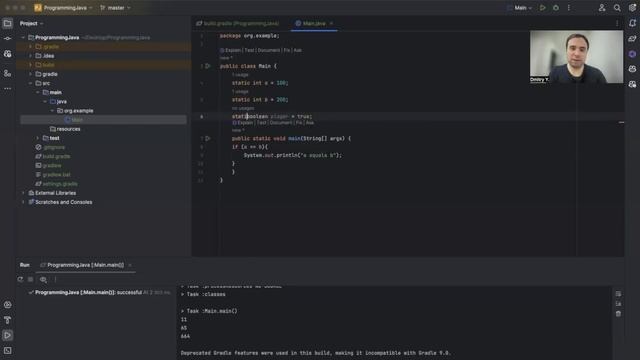The width and height of the screenshot is (640, 360).
Task: Collapse the src folder
Action: (x=31, y=83)
